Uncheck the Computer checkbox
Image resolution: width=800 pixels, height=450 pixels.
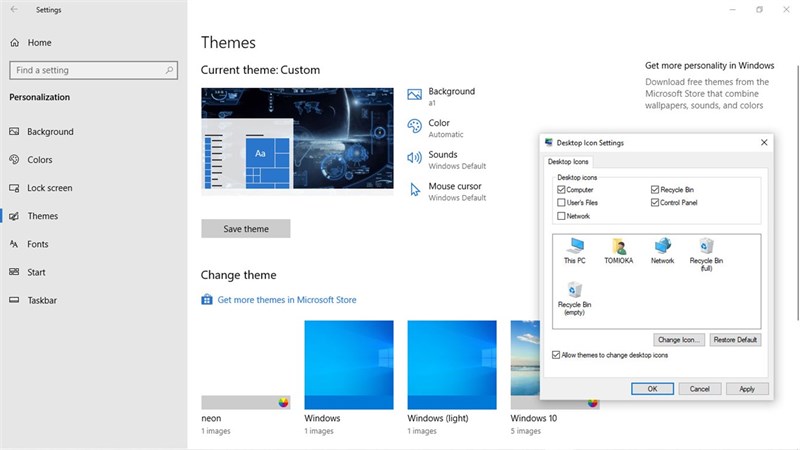tap(561, 189)
